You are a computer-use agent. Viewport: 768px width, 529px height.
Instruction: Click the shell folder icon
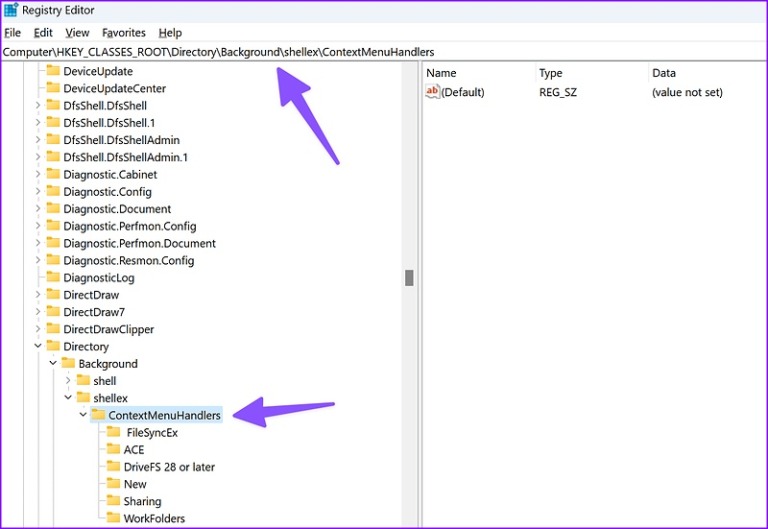click(x=83, y=380)
